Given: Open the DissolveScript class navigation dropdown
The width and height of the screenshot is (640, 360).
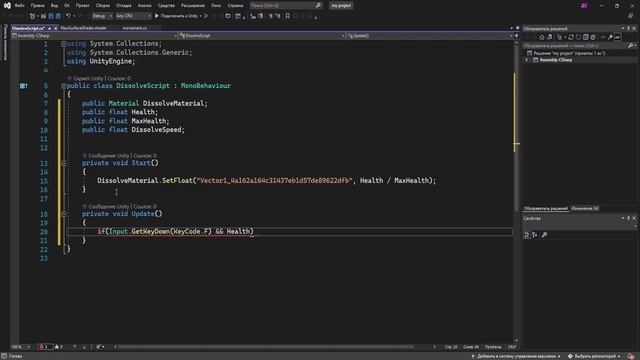Looking at the screenshot, I should (262, 36).
